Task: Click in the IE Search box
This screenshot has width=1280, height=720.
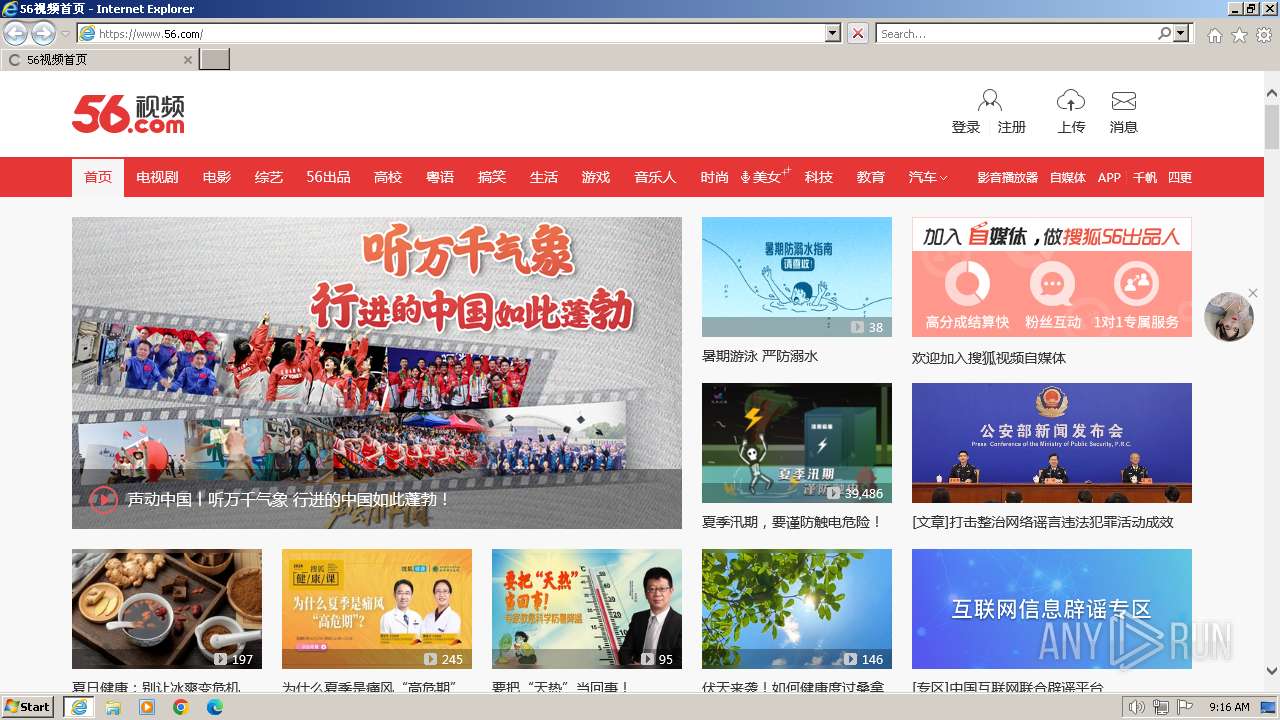Action: [x=1017, y=33]
